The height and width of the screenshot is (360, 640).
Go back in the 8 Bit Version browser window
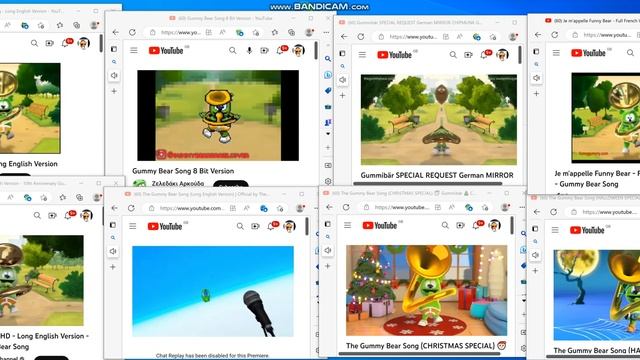[x=116, y=32]
